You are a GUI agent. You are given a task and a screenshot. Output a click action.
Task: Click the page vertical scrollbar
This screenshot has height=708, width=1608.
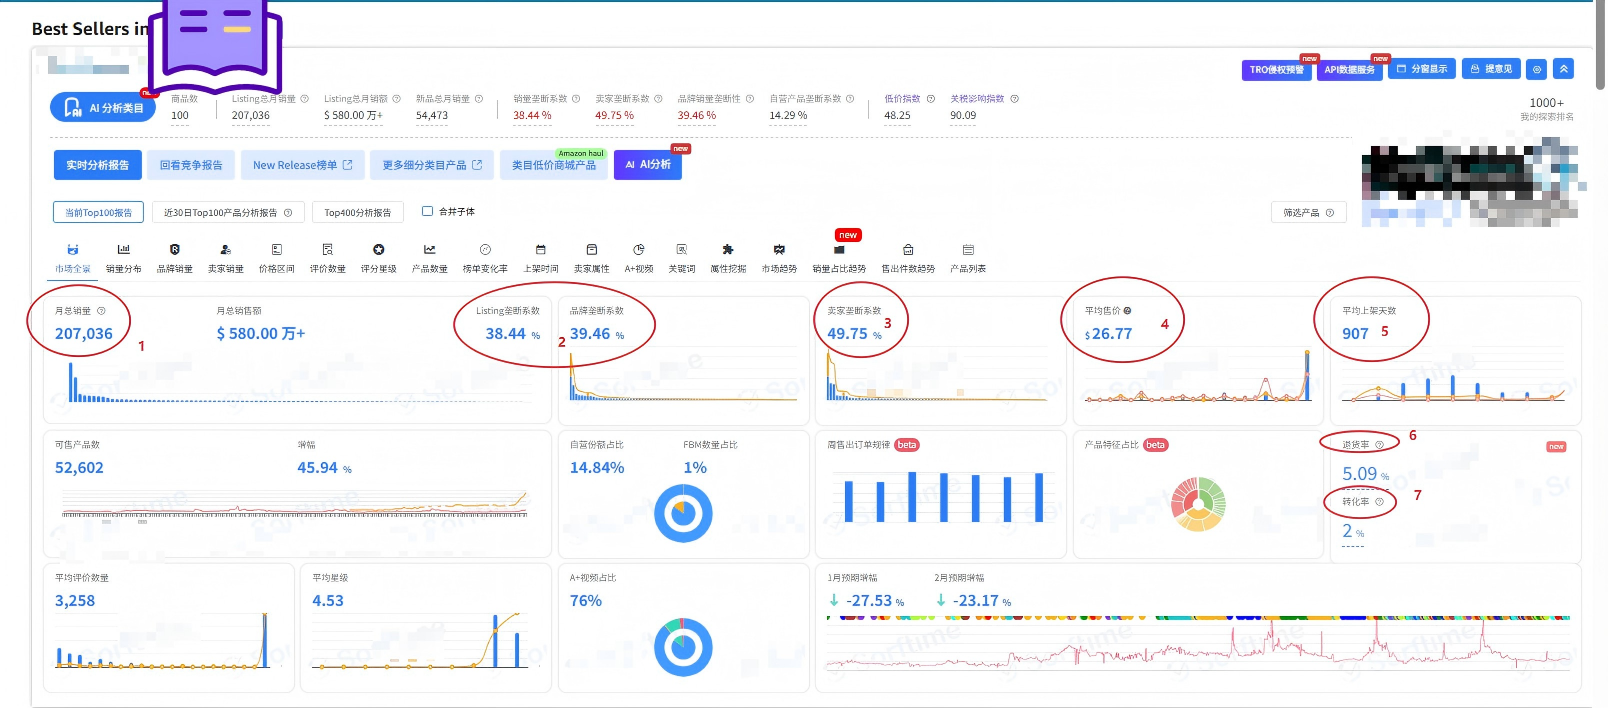click(x=1600, y=300)
